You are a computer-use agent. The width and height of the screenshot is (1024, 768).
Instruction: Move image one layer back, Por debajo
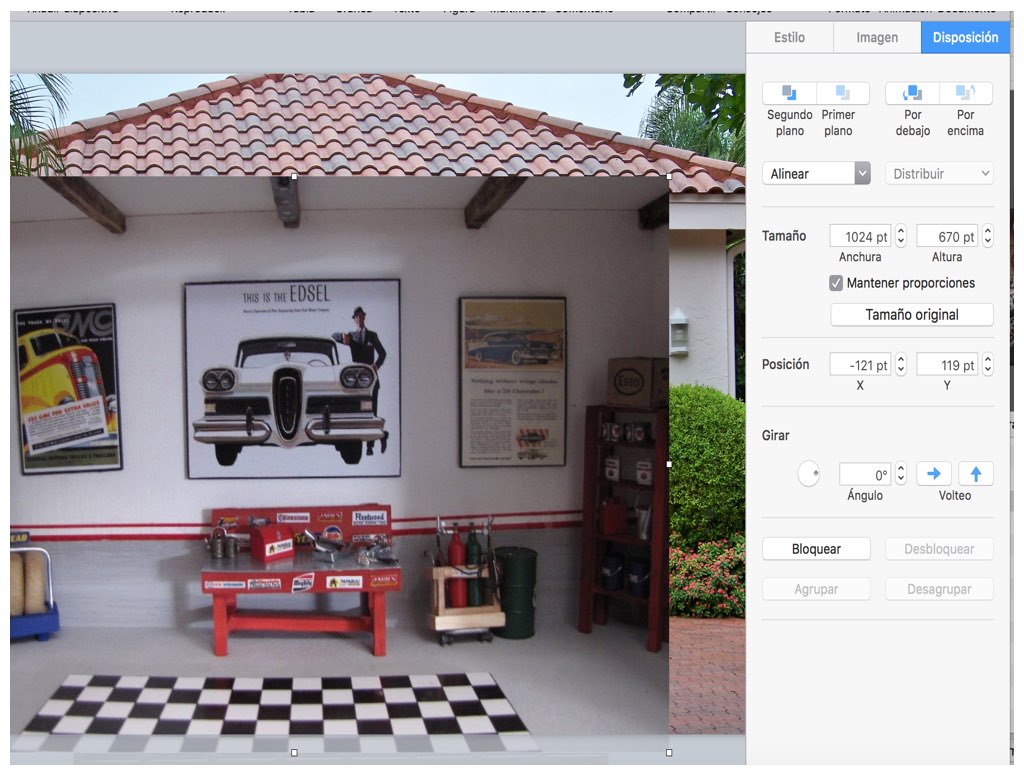tap(912, 93)
